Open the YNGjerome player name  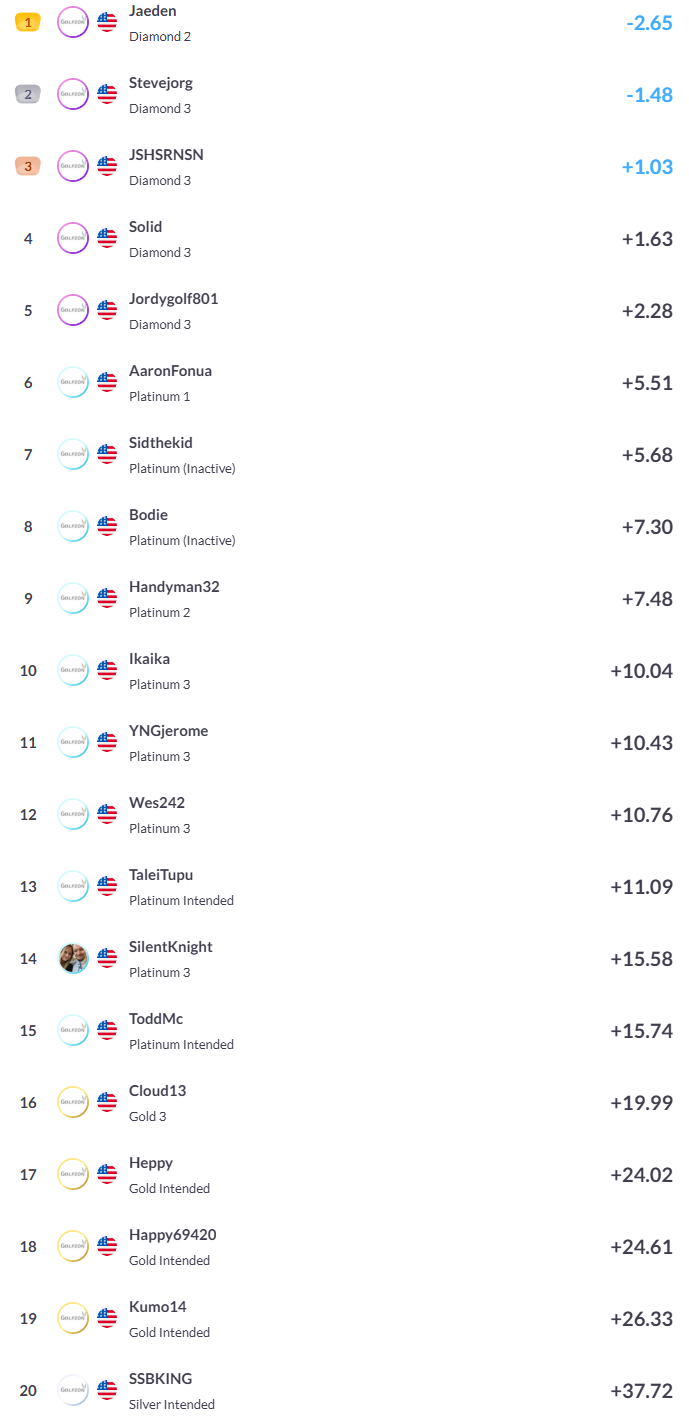click(168, 731)
